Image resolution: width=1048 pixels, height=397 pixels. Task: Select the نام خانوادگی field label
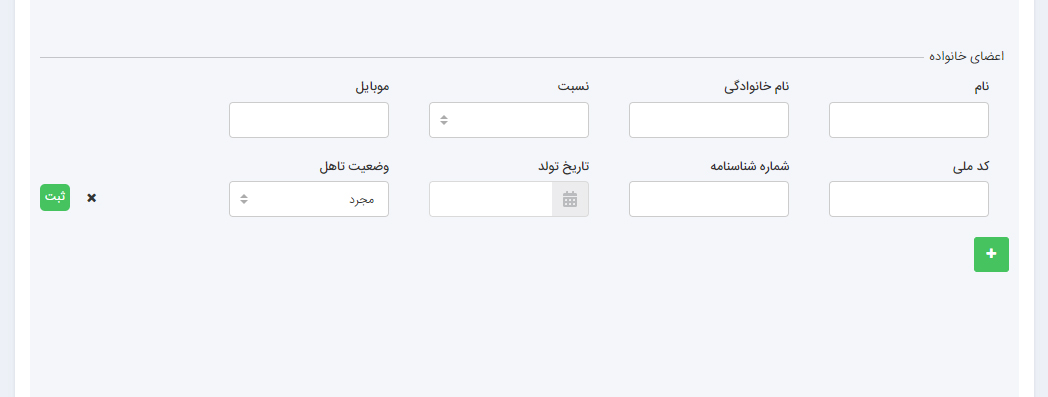pyautogui.click(x=757, y=87)
